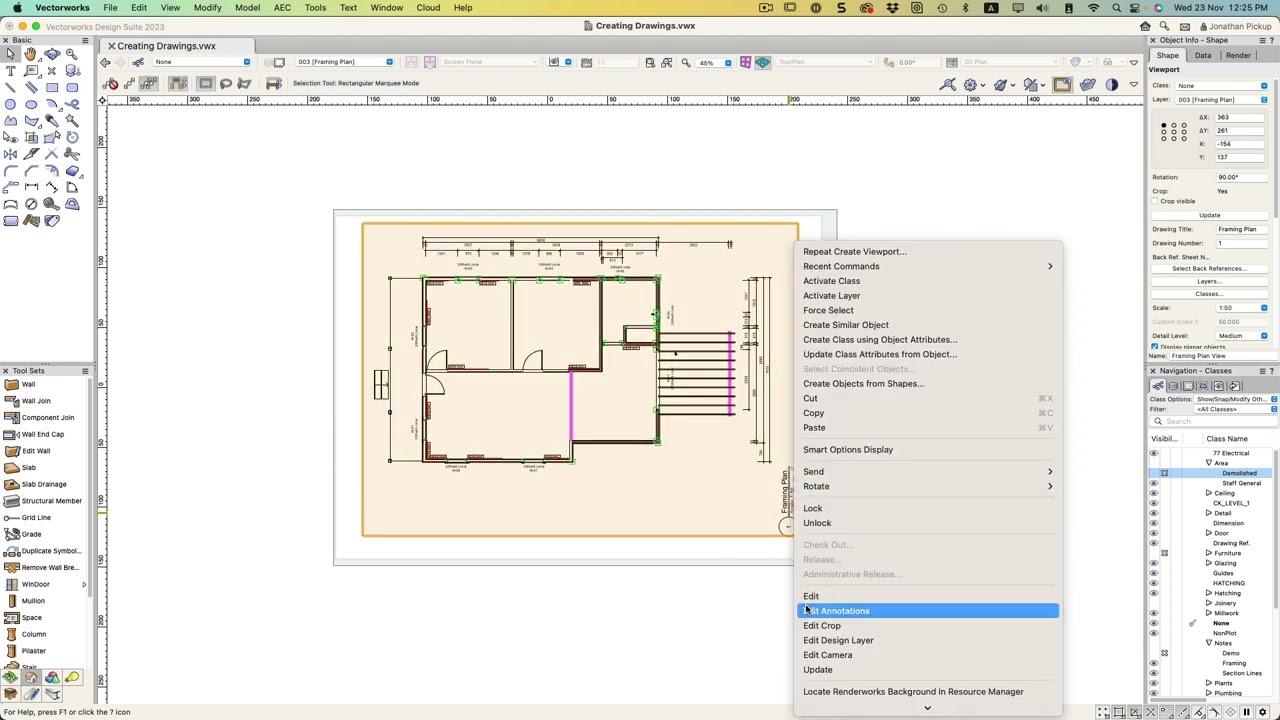Select the Oval tool
Screen dimensions: 1280x720
31,104
